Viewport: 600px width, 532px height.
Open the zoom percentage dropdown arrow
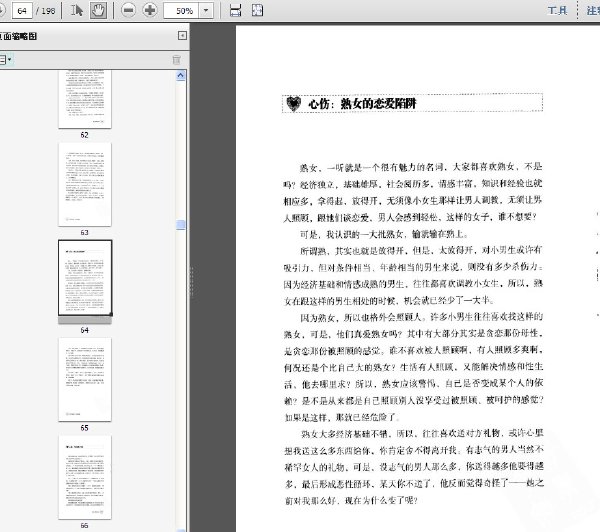click(x=206, y=11)
